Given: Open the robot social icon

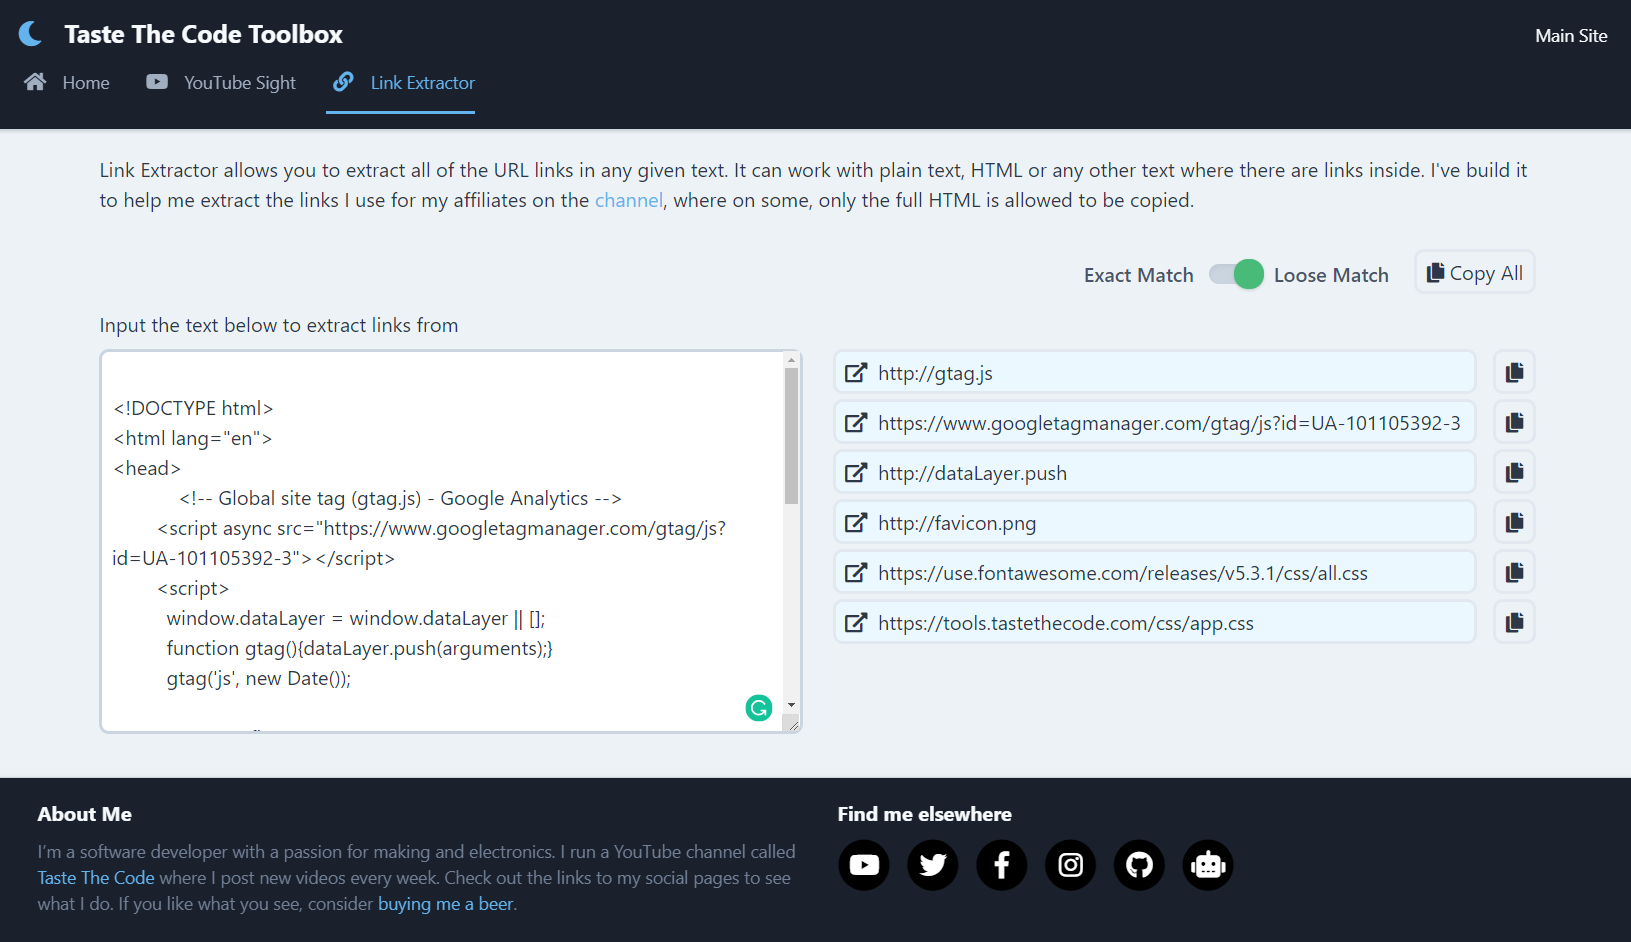Looking at the screenshot, I should click(1208, 865).
